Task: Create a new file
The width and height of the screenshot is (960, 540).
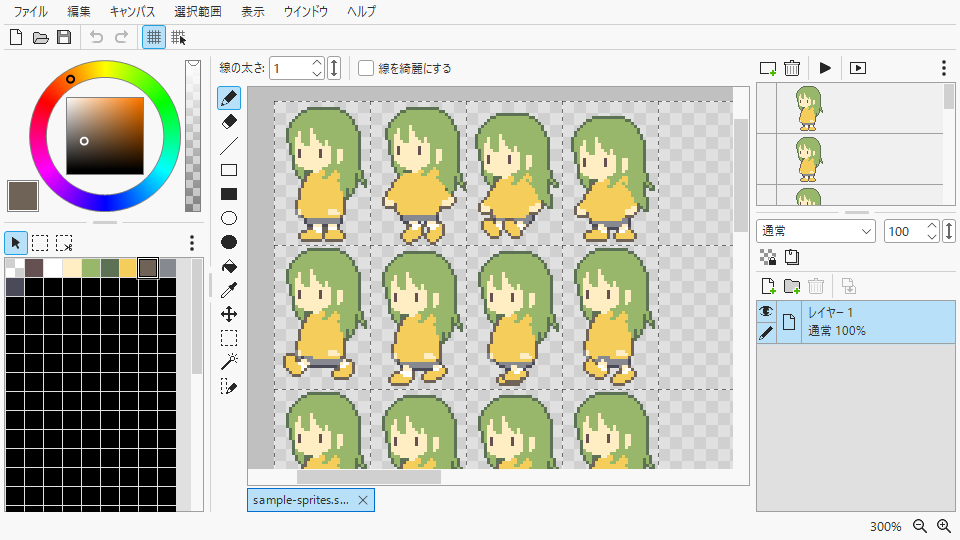Action: pos(17,37)
